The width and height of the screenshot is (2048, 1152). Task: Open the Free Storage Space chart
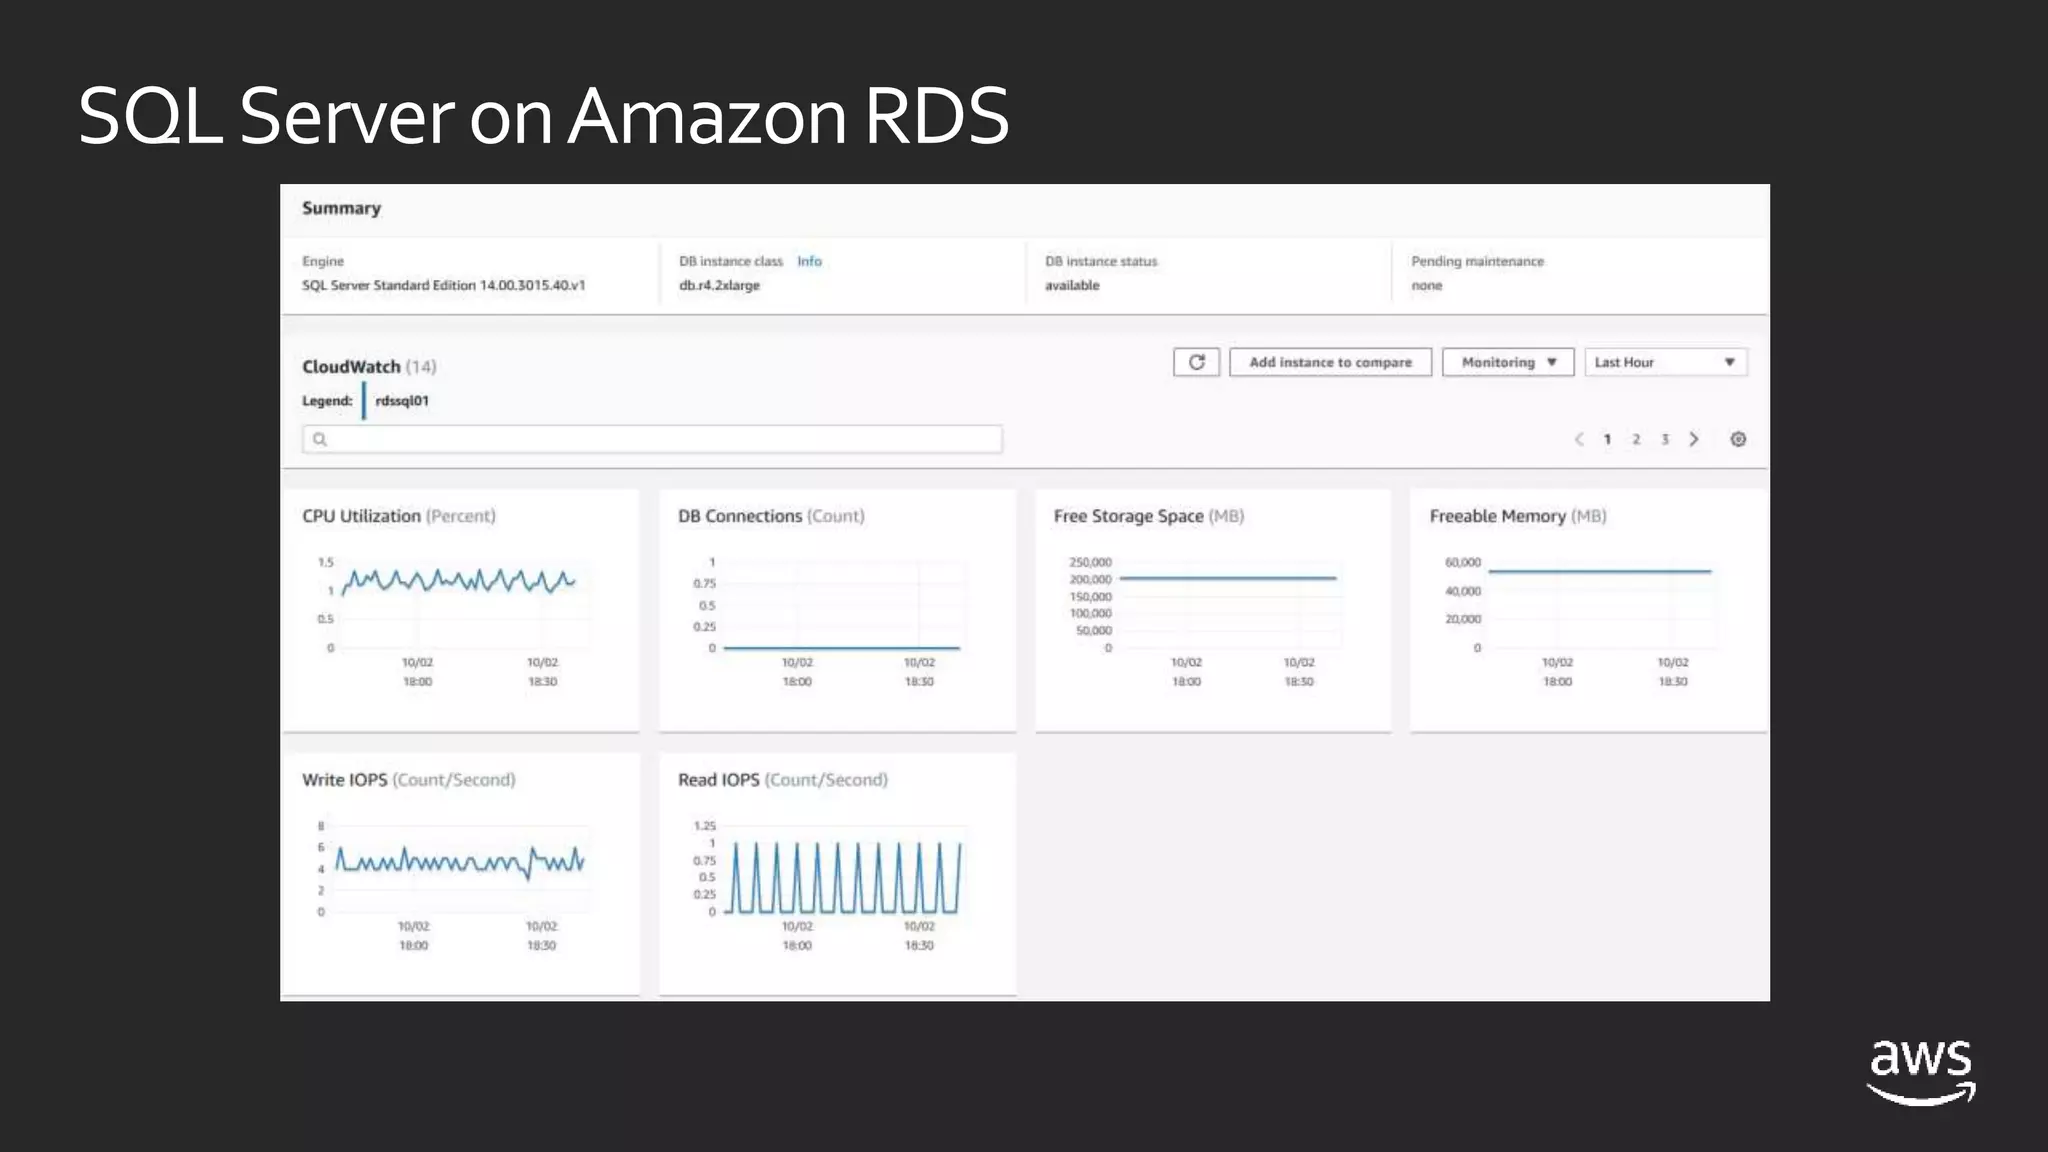(x=1213, y=610)
